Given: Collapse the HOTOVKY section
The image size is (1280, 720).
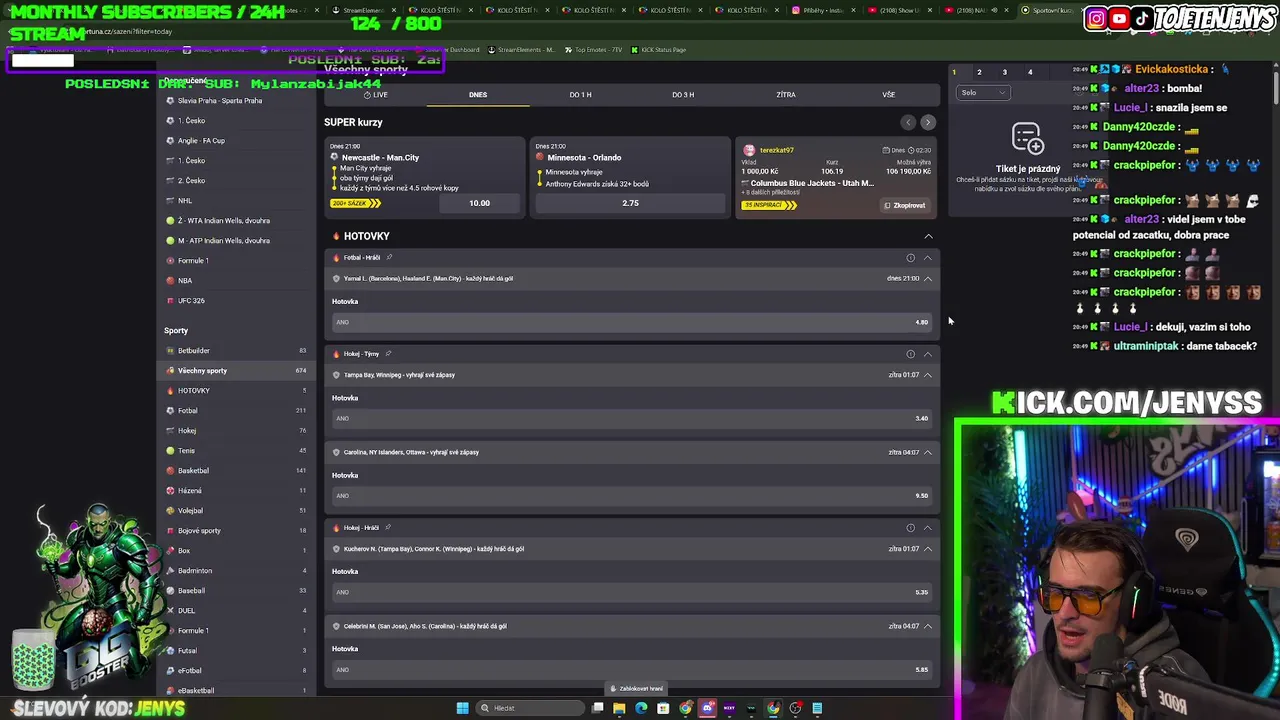Looking at the screenshot, I should tap(928, 236).
